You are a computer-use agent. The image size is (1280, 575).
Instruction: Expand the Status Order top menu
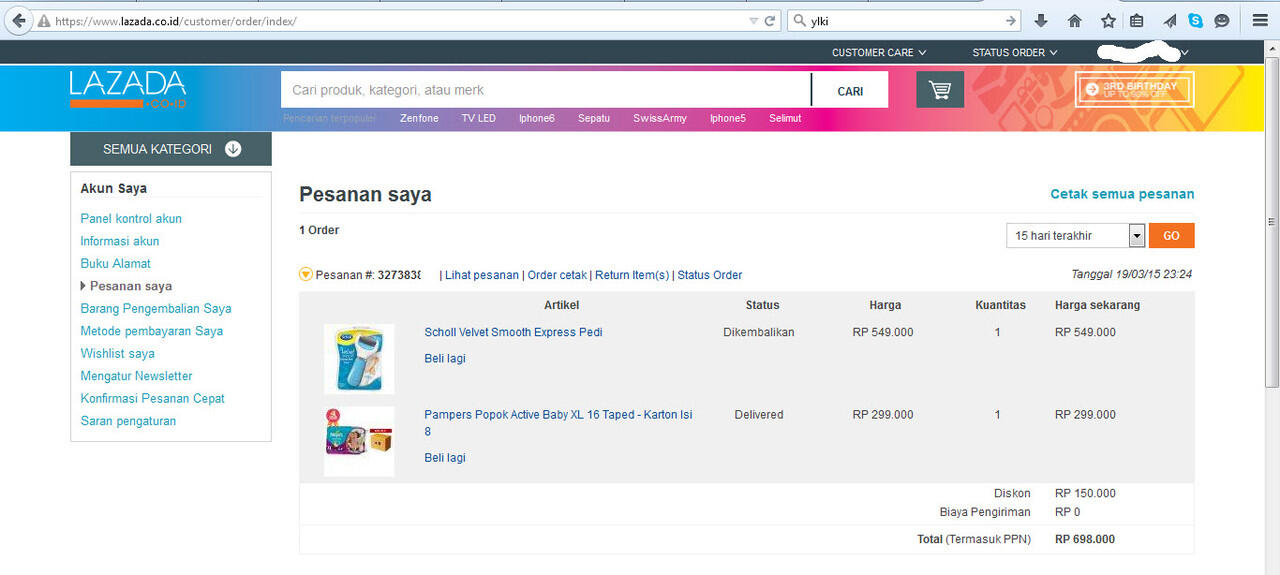click(1015, 52)
